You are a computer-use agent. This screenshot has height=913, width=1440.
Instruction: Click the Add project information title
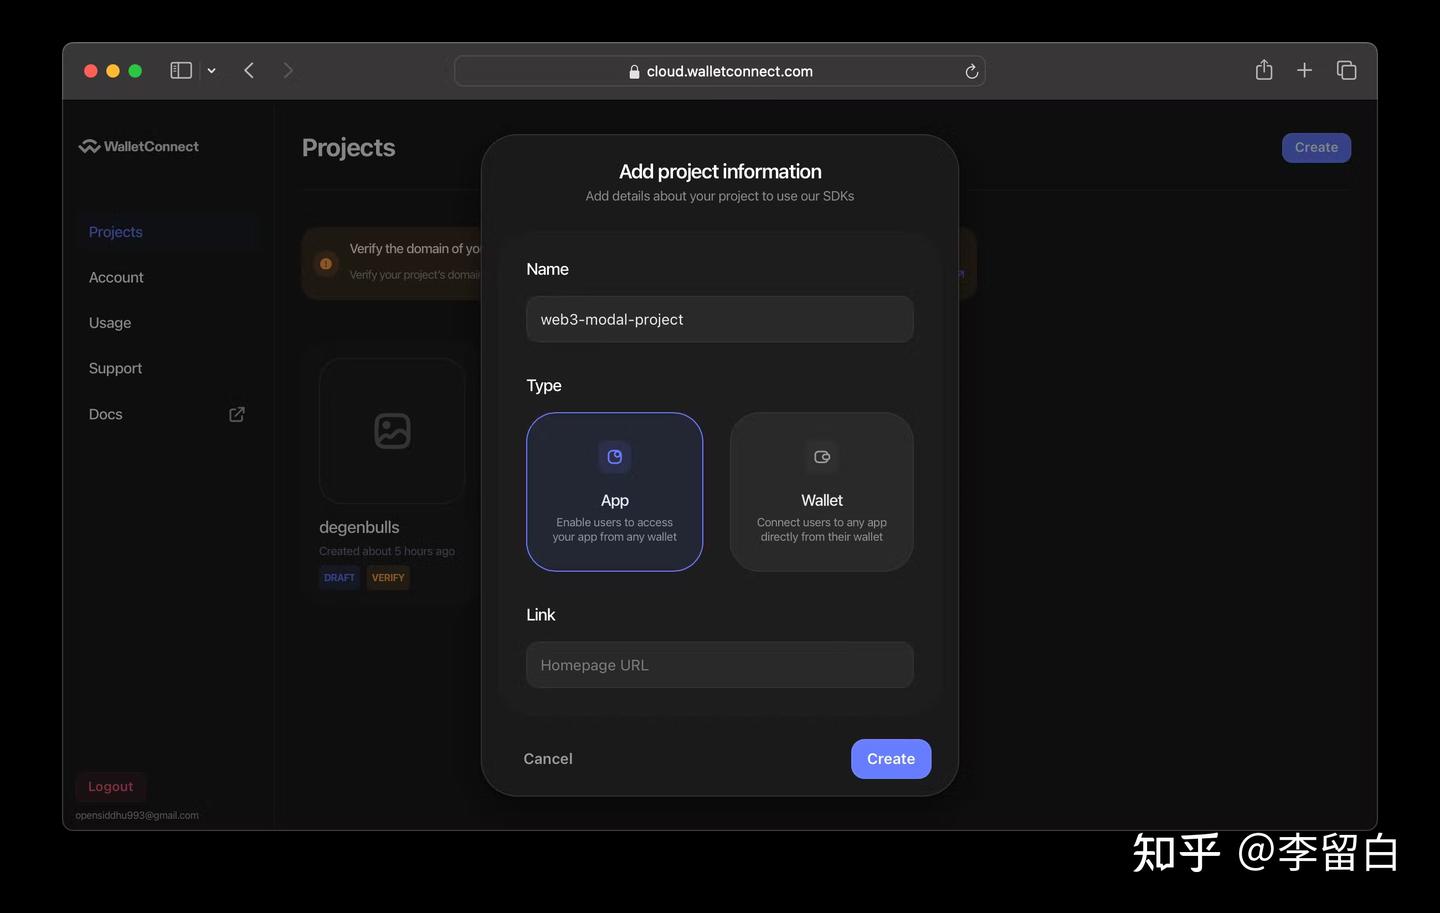click(720, 172)
